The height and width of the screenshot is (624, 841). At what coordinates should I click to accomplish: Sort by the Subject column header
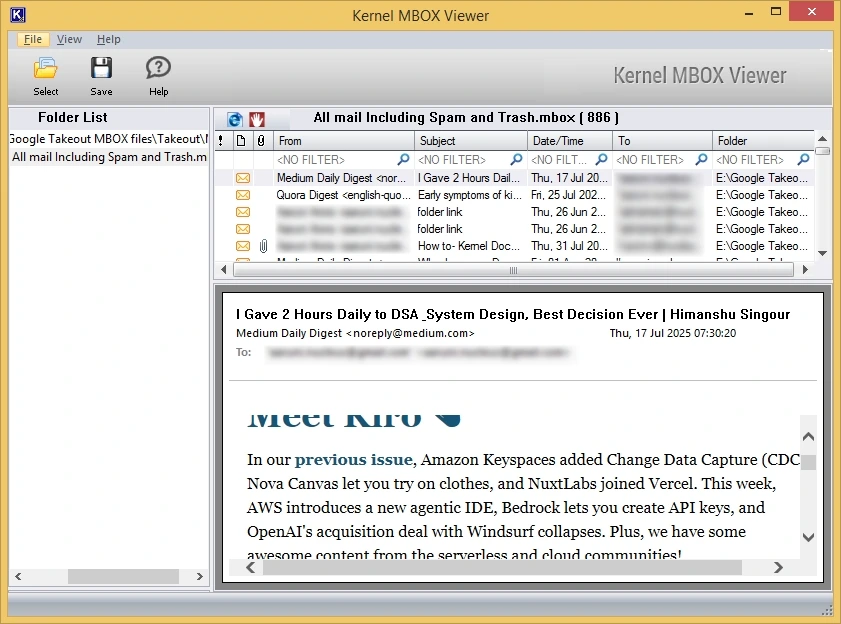[471, 141]
